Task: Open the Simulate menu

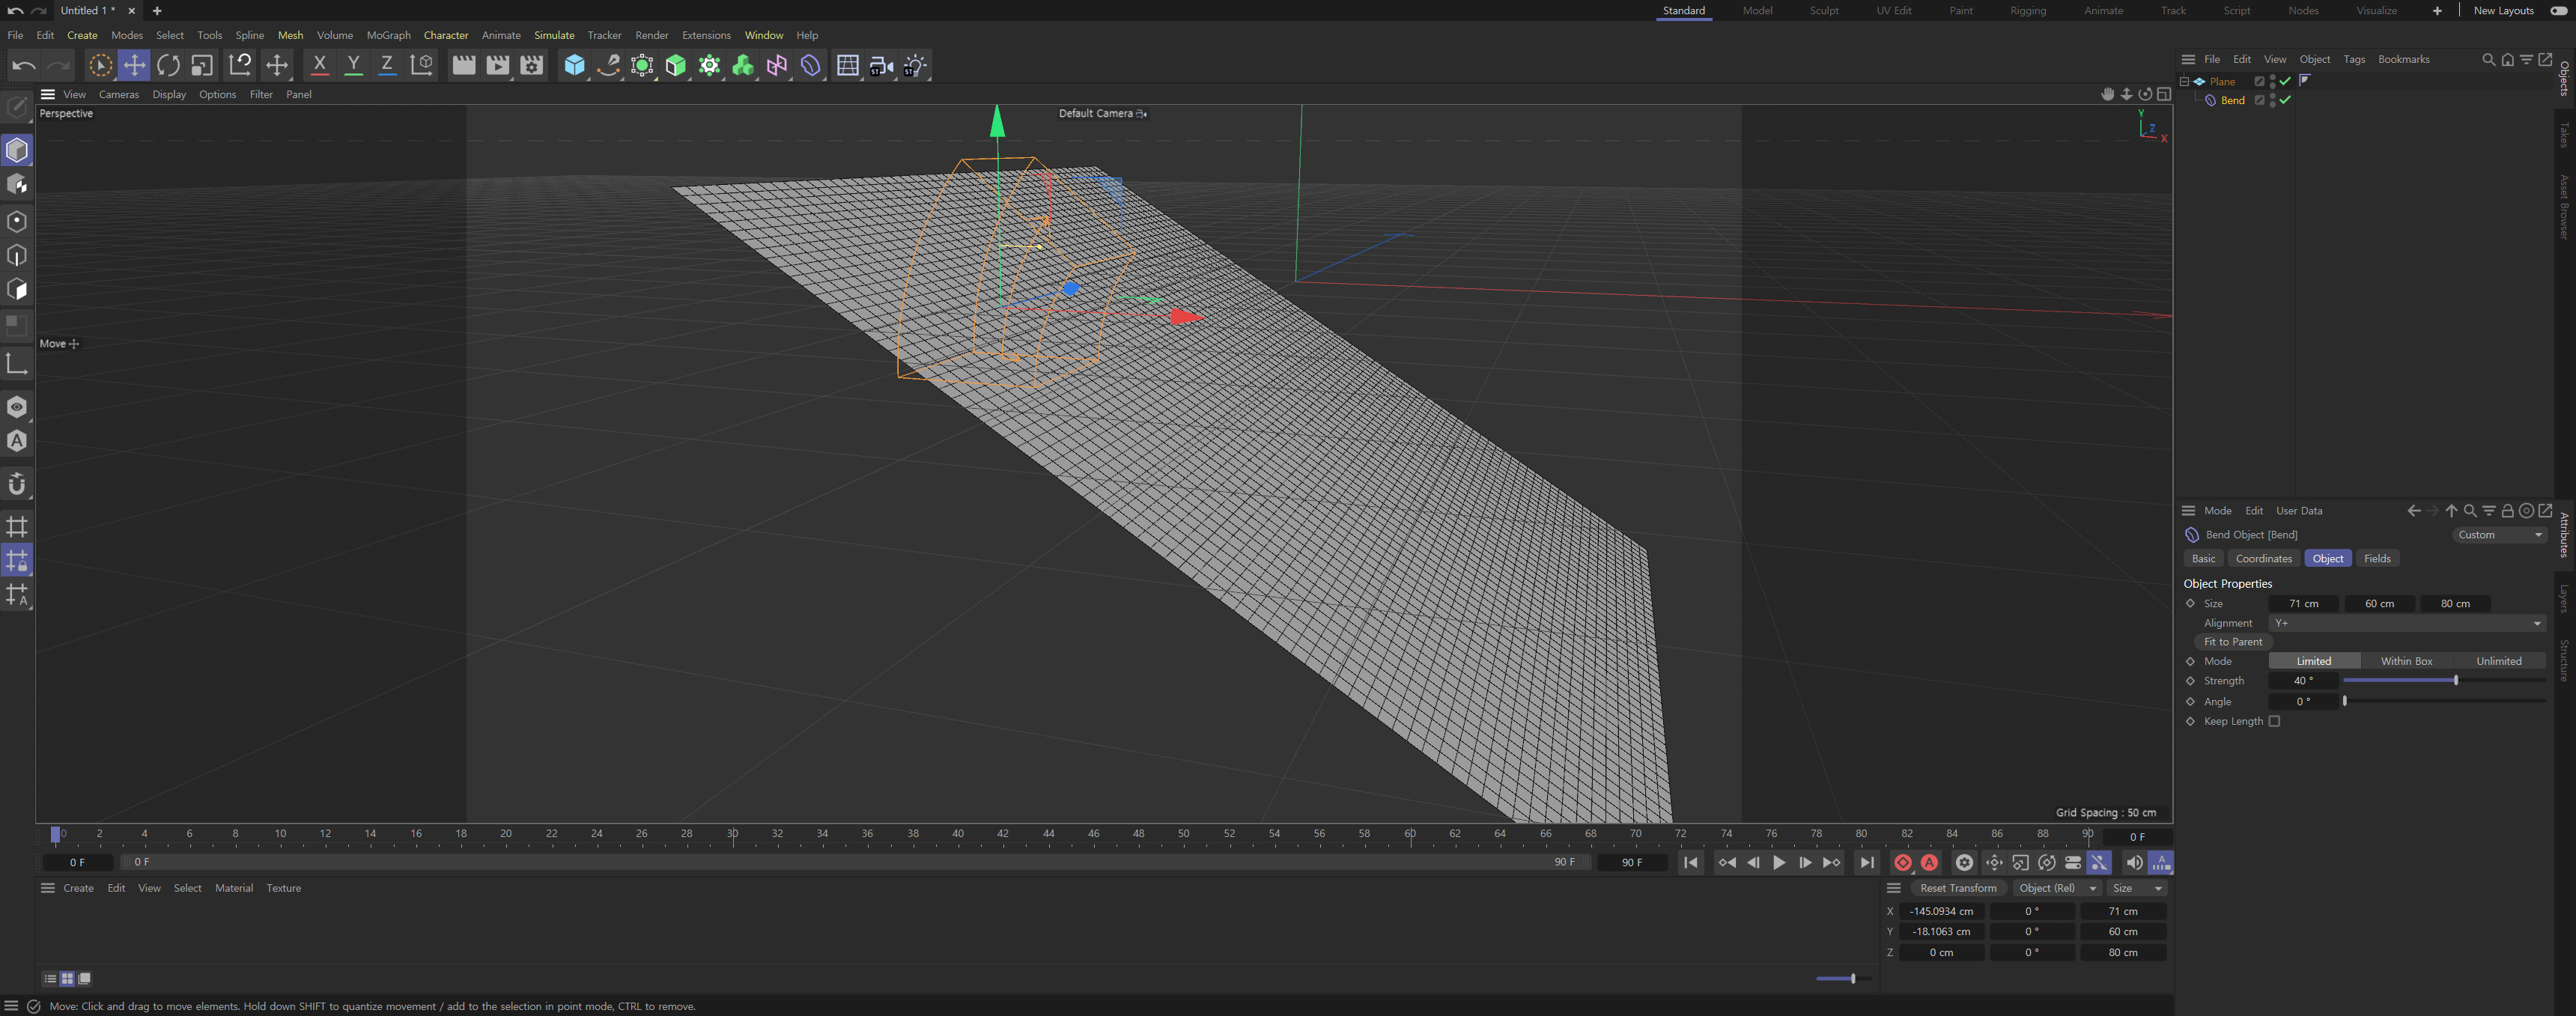Action: click(554, 34)
